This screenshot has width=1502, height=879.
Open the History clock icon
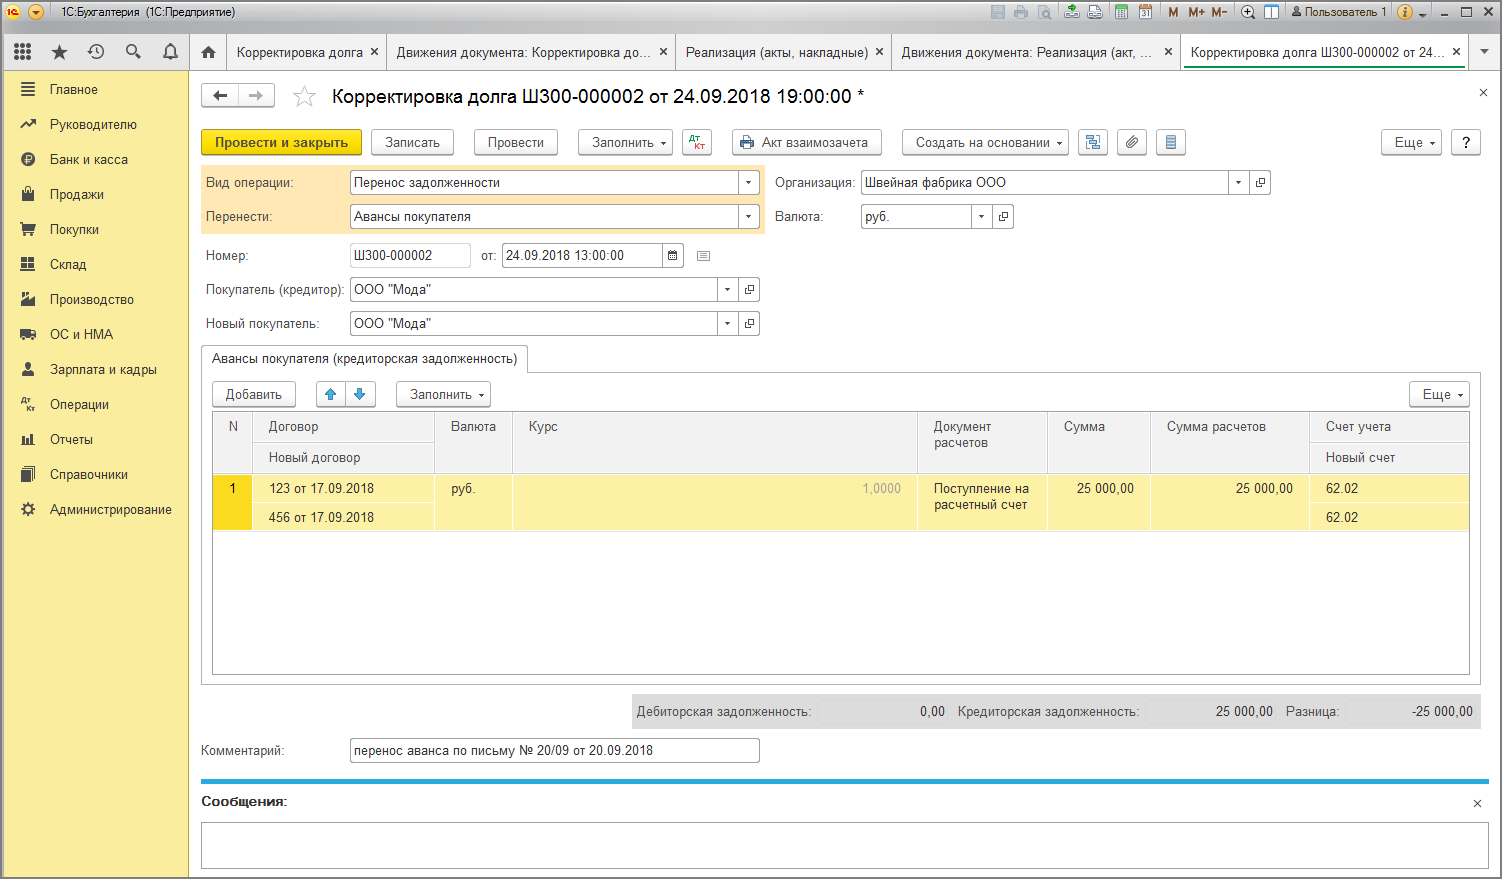point(96,52)
